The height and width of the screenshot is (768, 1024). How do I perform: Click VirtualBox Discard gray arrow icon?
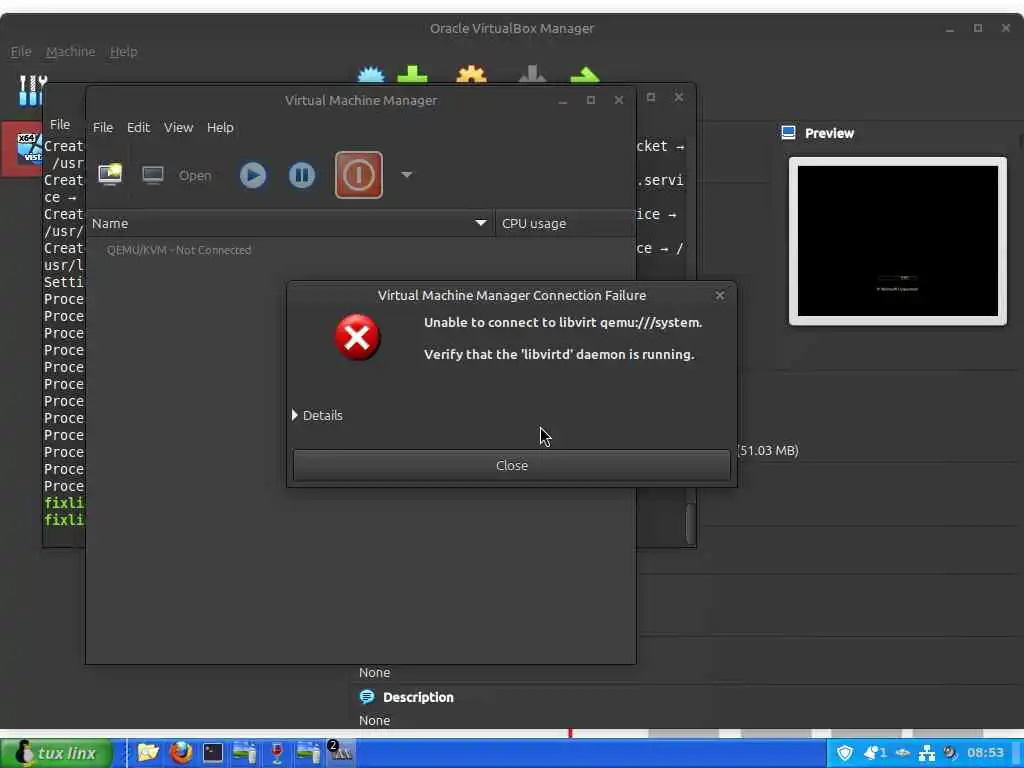(x=532, y=74)
